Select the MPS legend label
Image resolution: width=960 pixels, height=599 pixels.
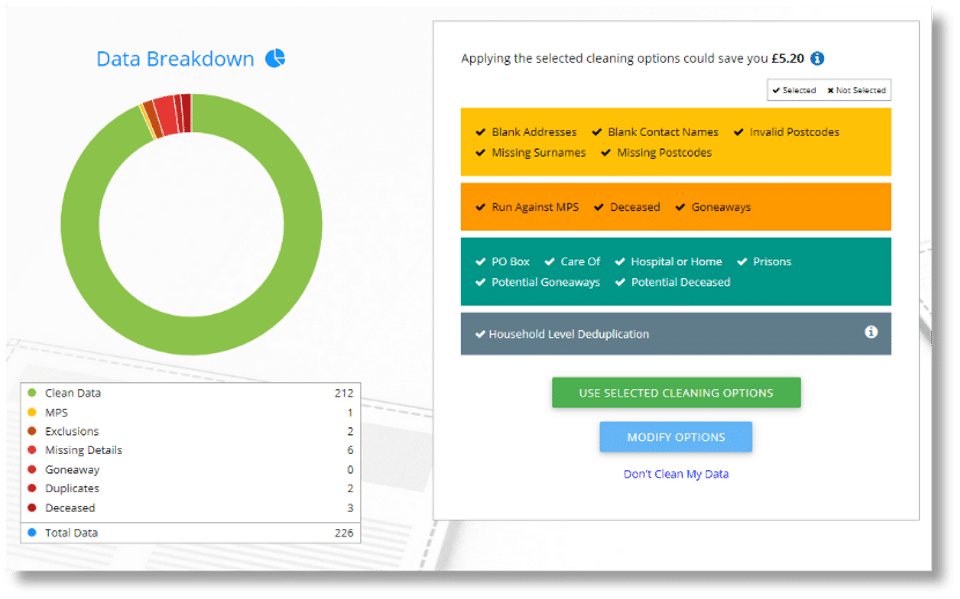tap(56, 413)
